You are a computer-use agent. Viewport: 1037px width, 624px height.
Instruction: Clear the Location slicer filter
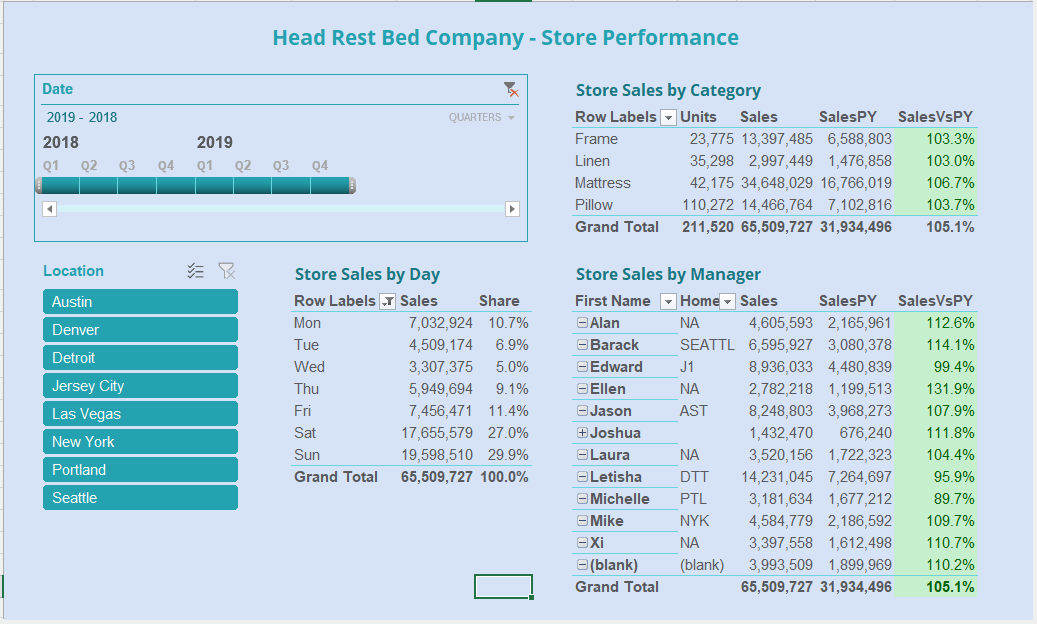tap(227, 271)
